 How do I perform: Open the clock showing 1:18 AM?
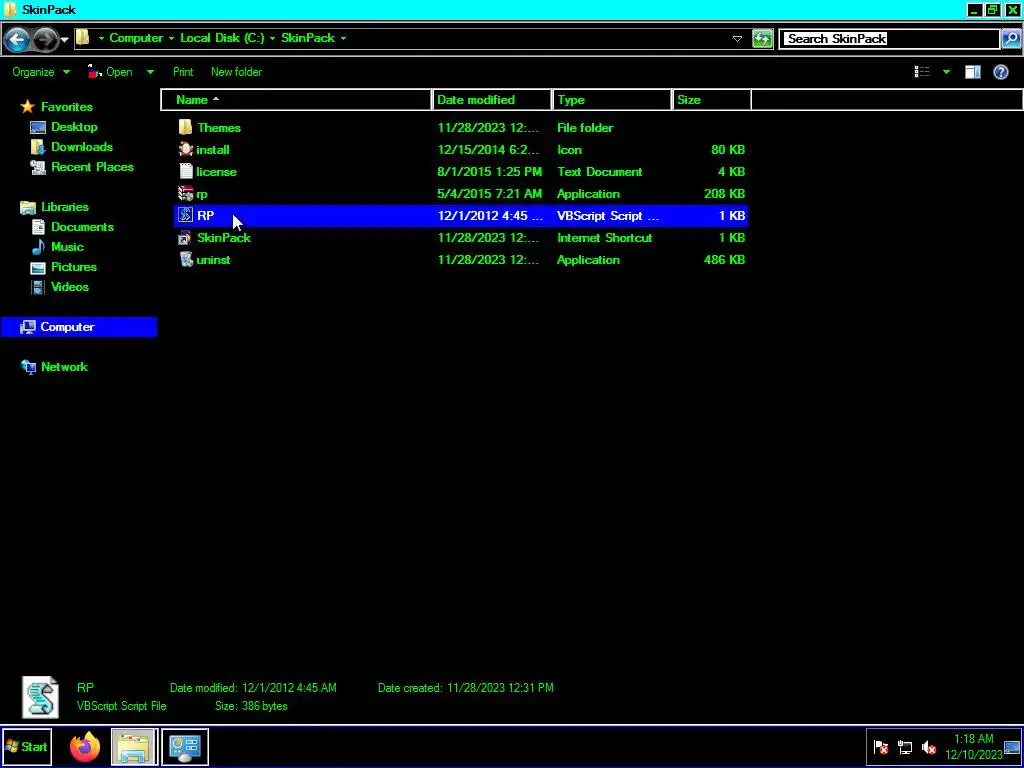(x=974, y=746)
